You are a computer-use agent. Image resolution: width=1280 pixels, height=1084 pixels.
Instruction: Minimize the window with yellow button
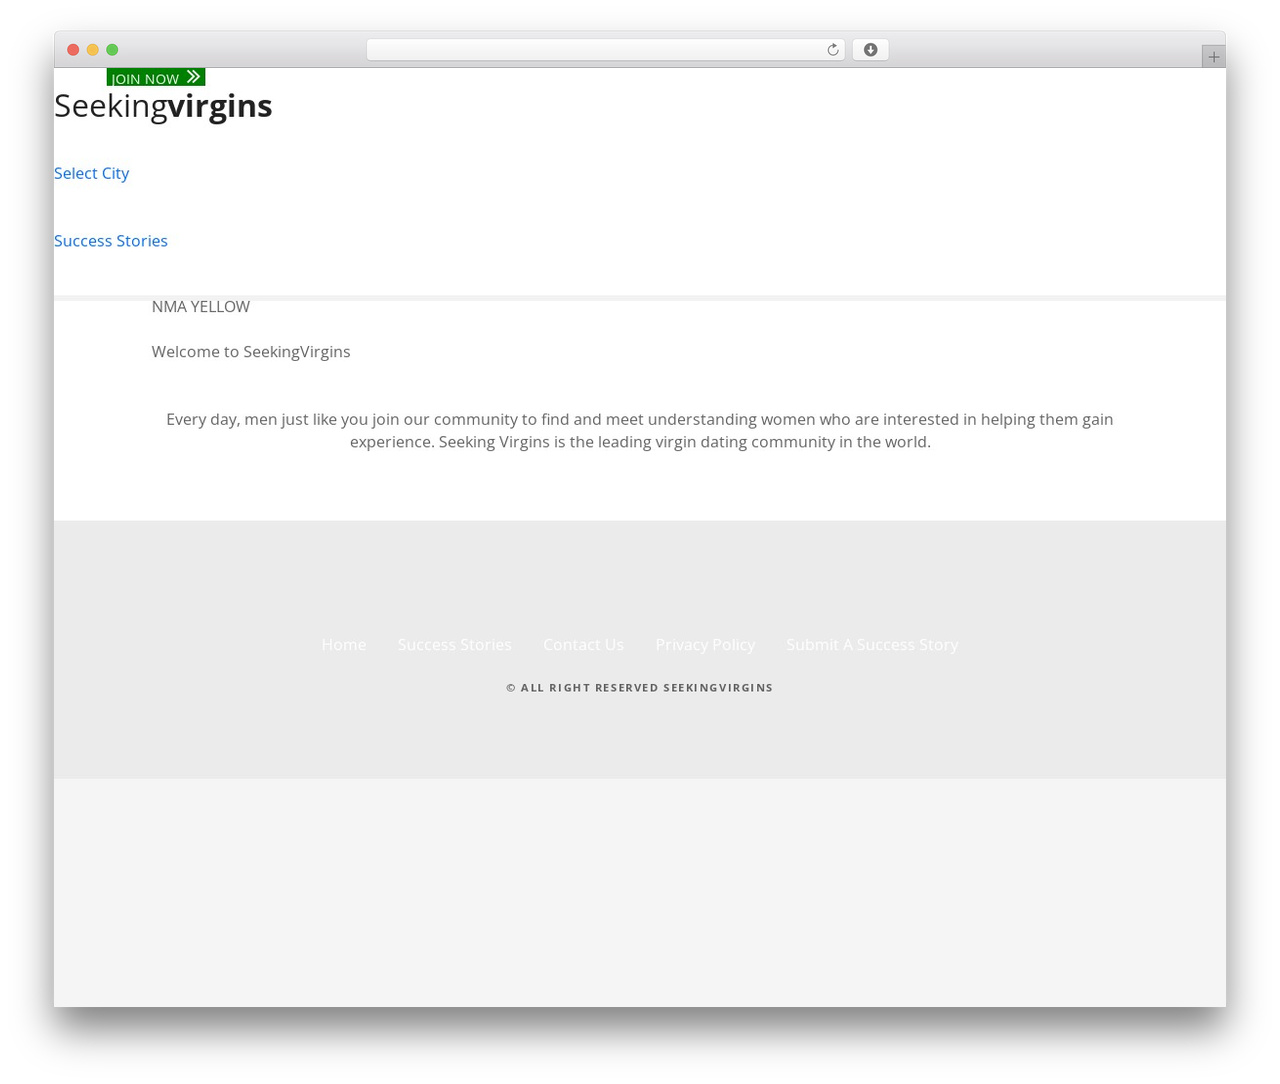point(93,50)
